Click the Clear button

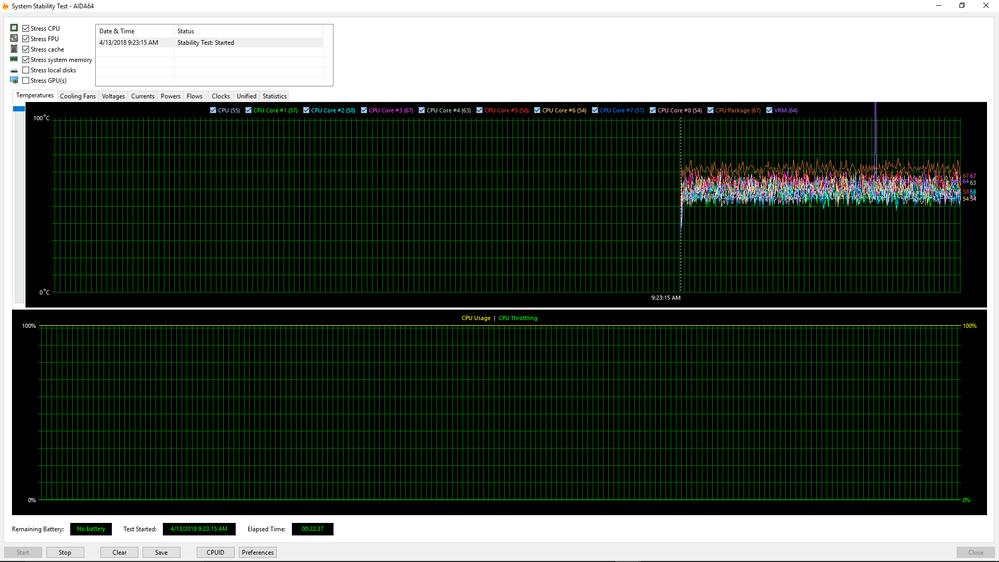coord(119,552)
